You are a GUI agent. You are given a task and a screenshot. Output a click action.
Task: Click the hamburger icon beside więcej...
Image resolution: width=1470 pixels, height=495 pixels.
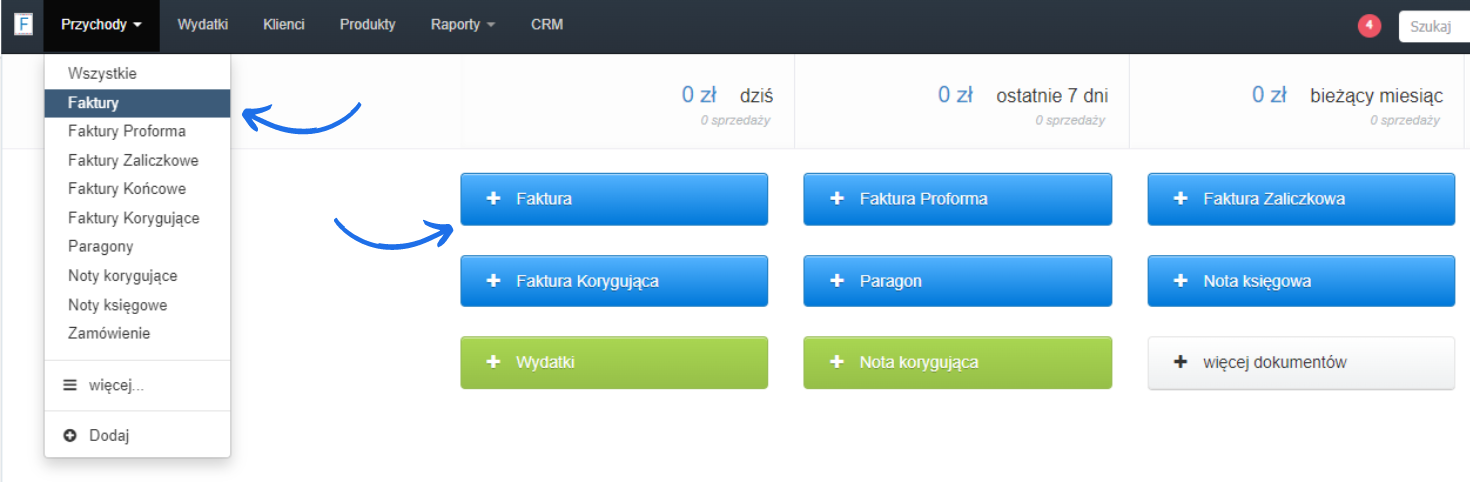pyautogui.click(x=70, y=385)
